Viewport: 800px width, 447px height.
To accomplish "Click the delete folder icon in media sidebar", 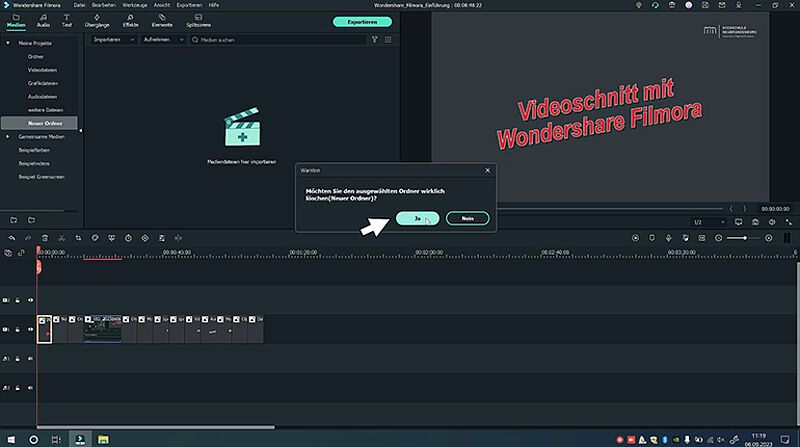I will pyautogui.click(x=32, y=220).
